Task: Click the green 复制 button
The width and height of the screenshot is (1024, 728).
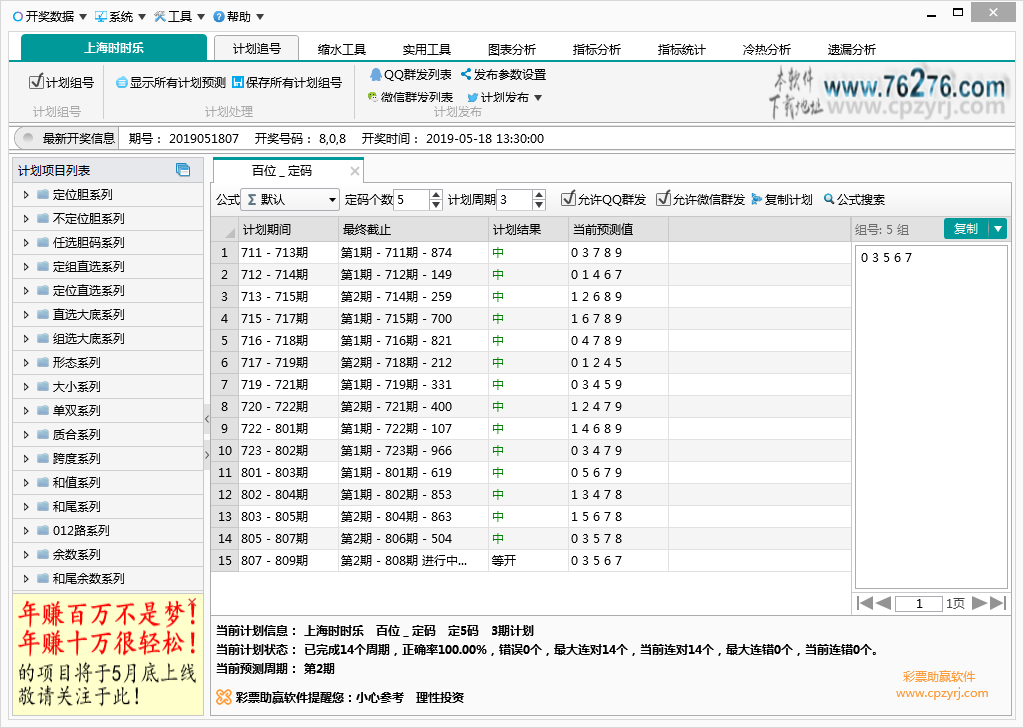Action: (967, 229)
